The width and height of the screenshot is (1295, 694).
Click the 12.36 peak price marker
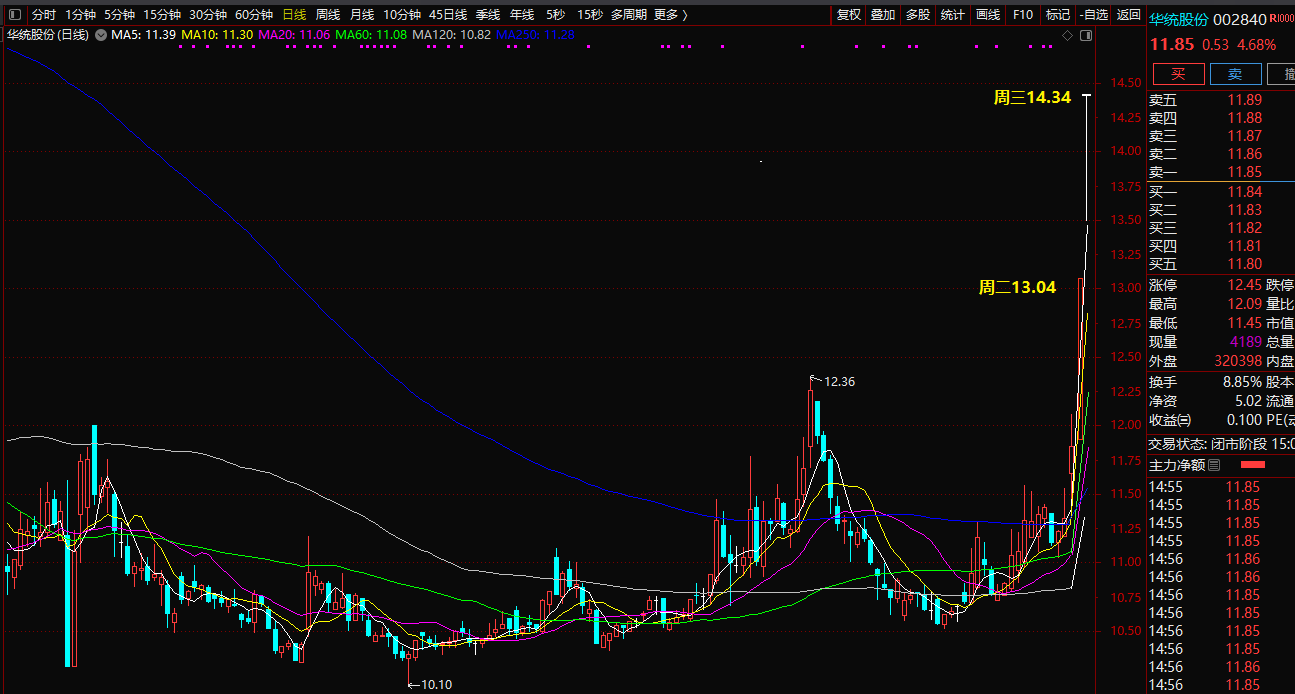(x=840, y=382)
